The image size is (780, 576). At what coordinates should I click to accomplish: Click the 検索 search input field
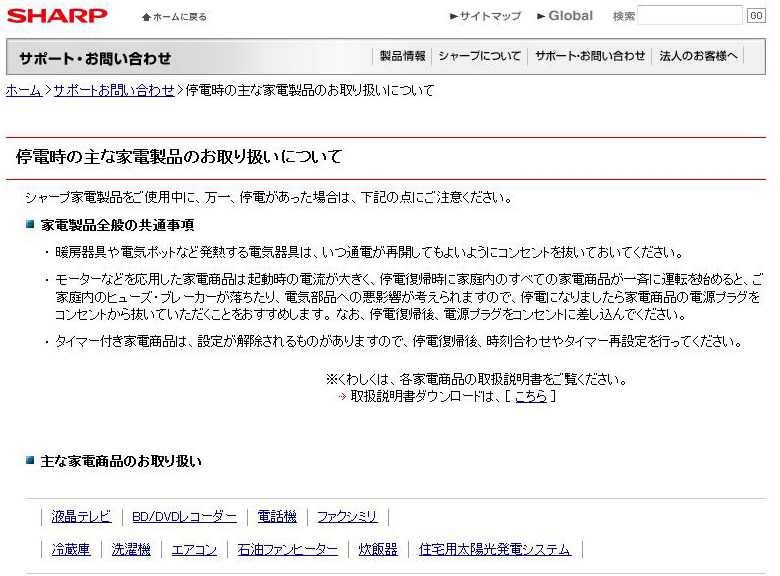pyautogui.click(x=689, y=15)
